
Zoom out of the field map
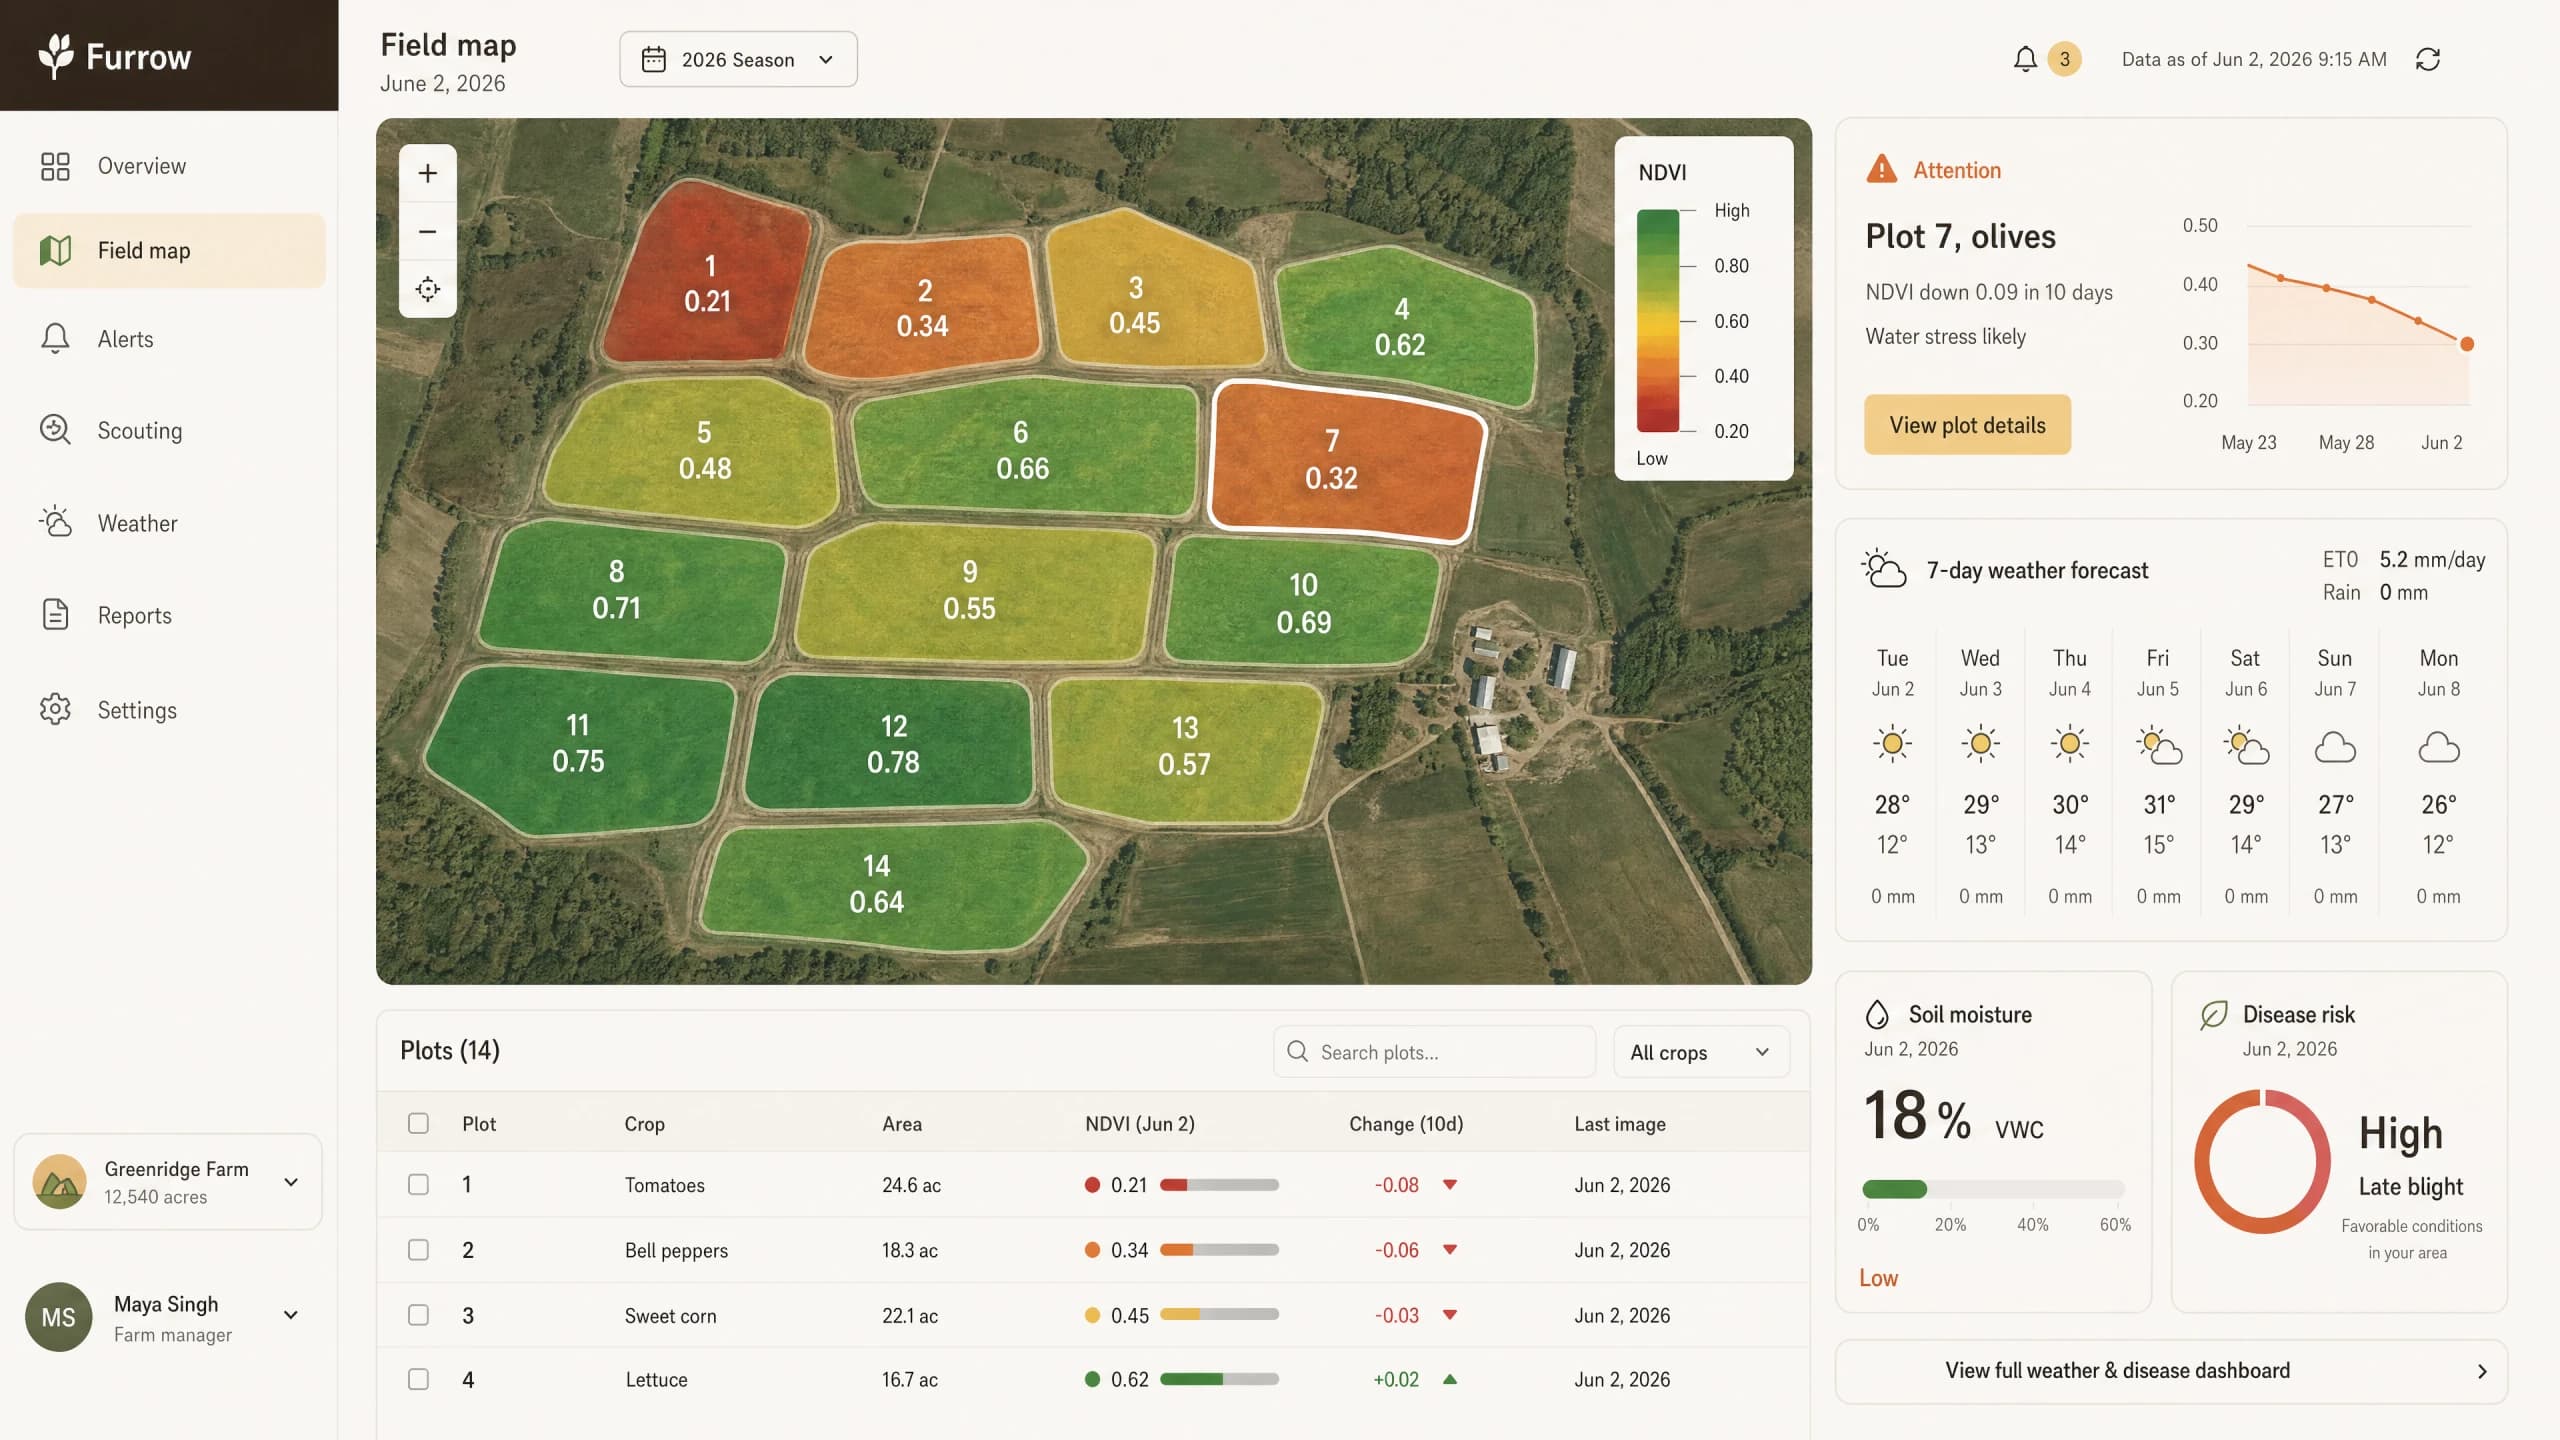pos(427,231)
